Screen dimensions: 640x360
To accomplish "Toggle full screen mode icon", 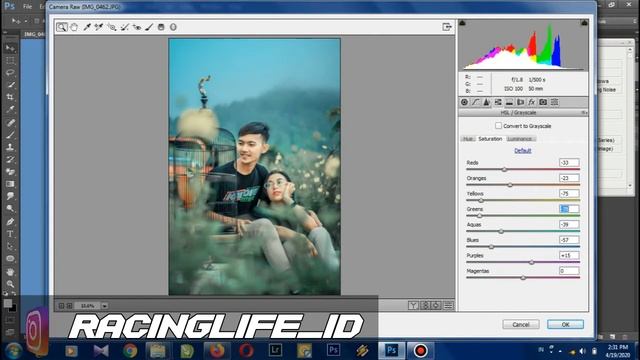I will [447, 27].
